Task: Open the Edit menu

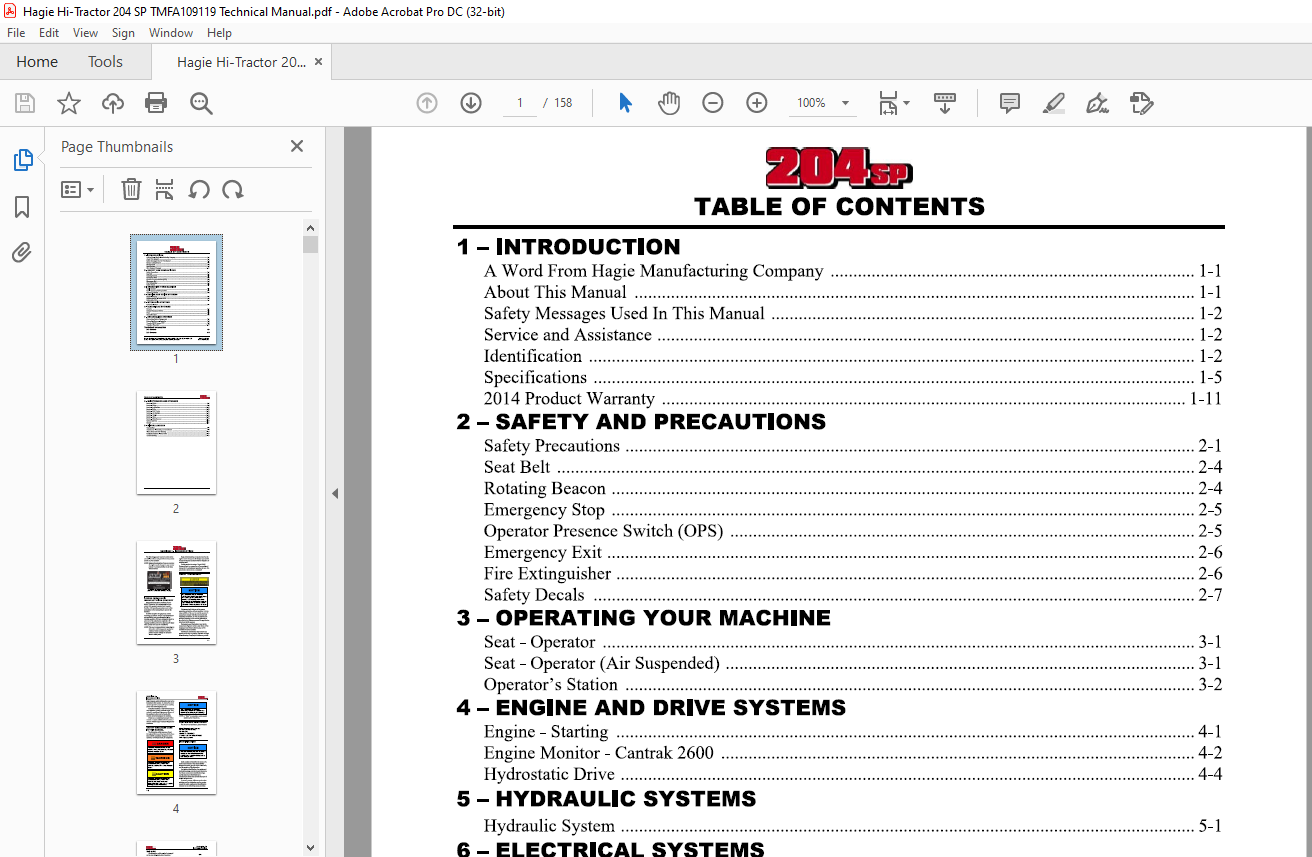Action: tap(49, 33)
